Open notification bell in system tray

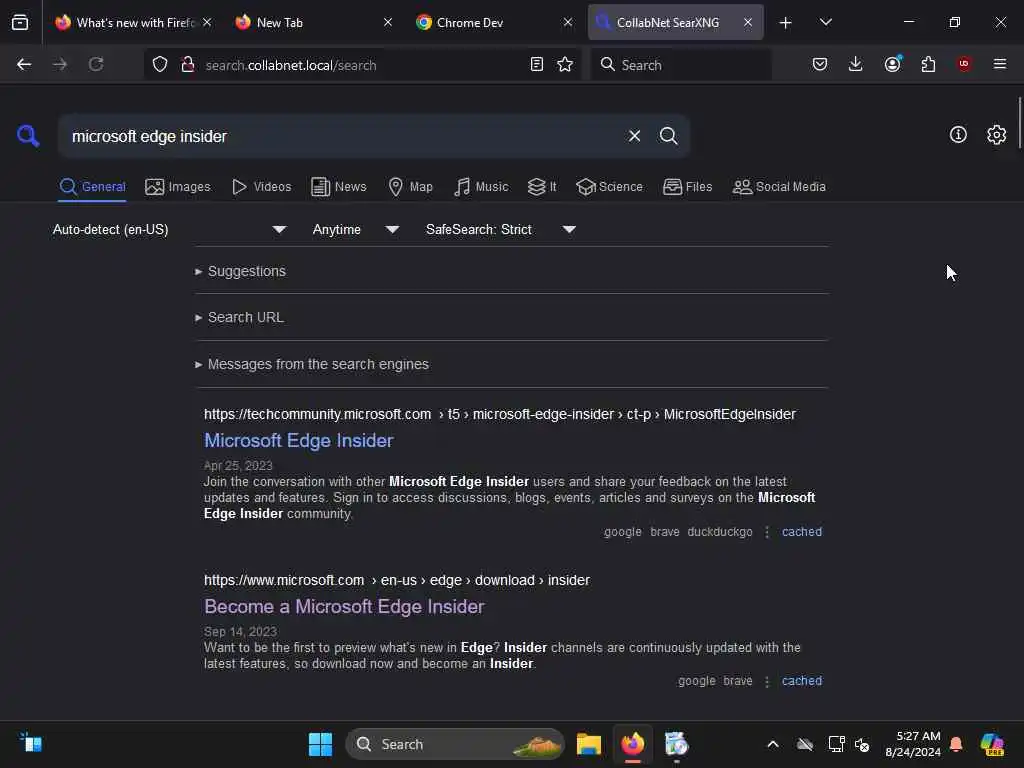pos(956,744)
